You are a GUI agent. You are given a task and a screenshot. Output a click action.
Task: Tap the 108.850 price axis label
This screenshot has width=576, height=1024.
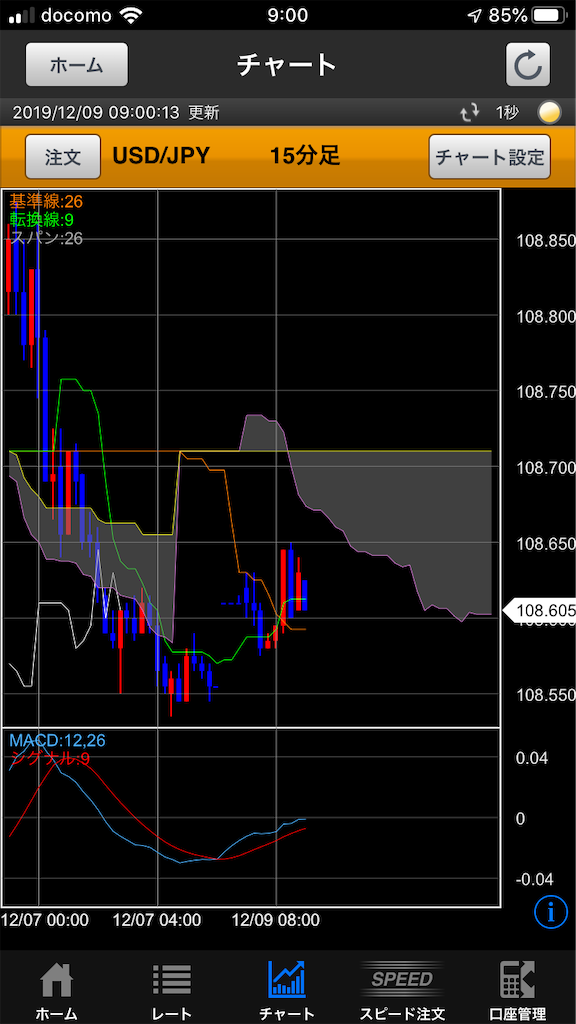click(x=545, y=240)
